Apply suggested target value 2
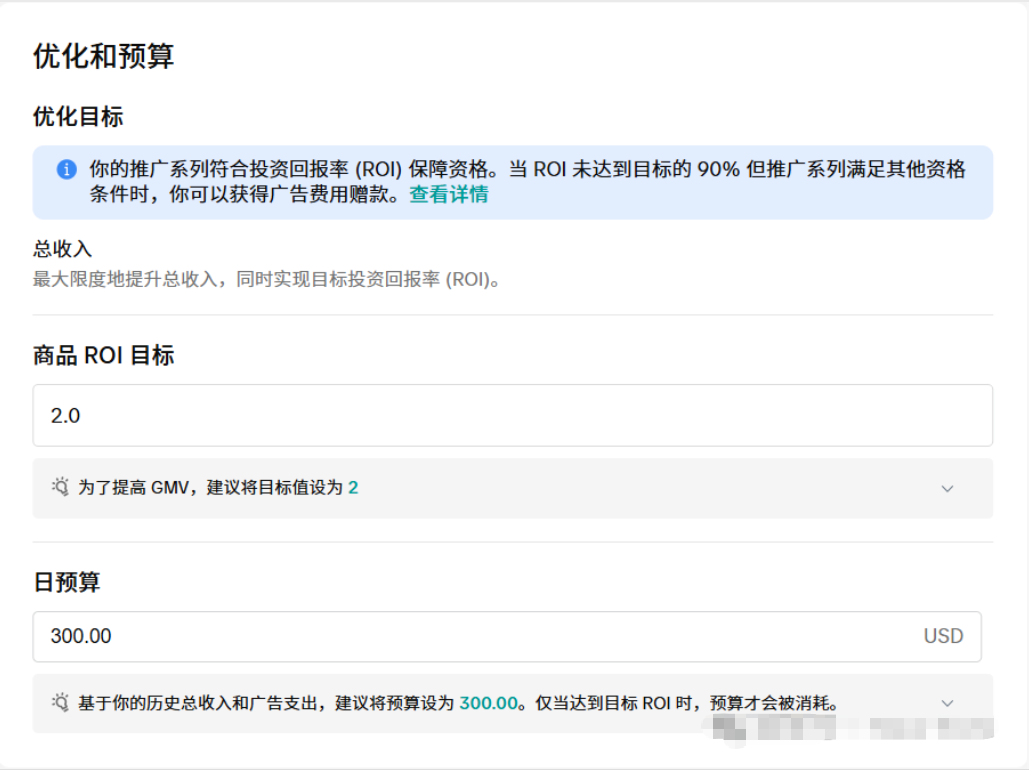 tap(353, 488)
